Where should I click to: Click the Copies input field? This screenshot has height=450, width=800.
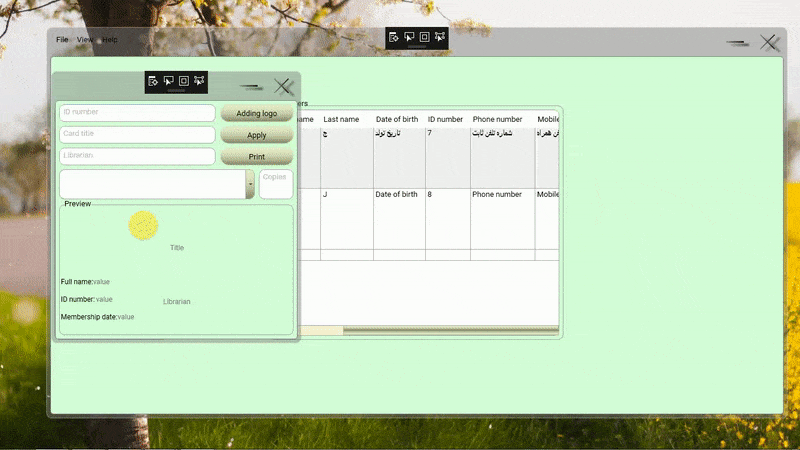(276, 184)
